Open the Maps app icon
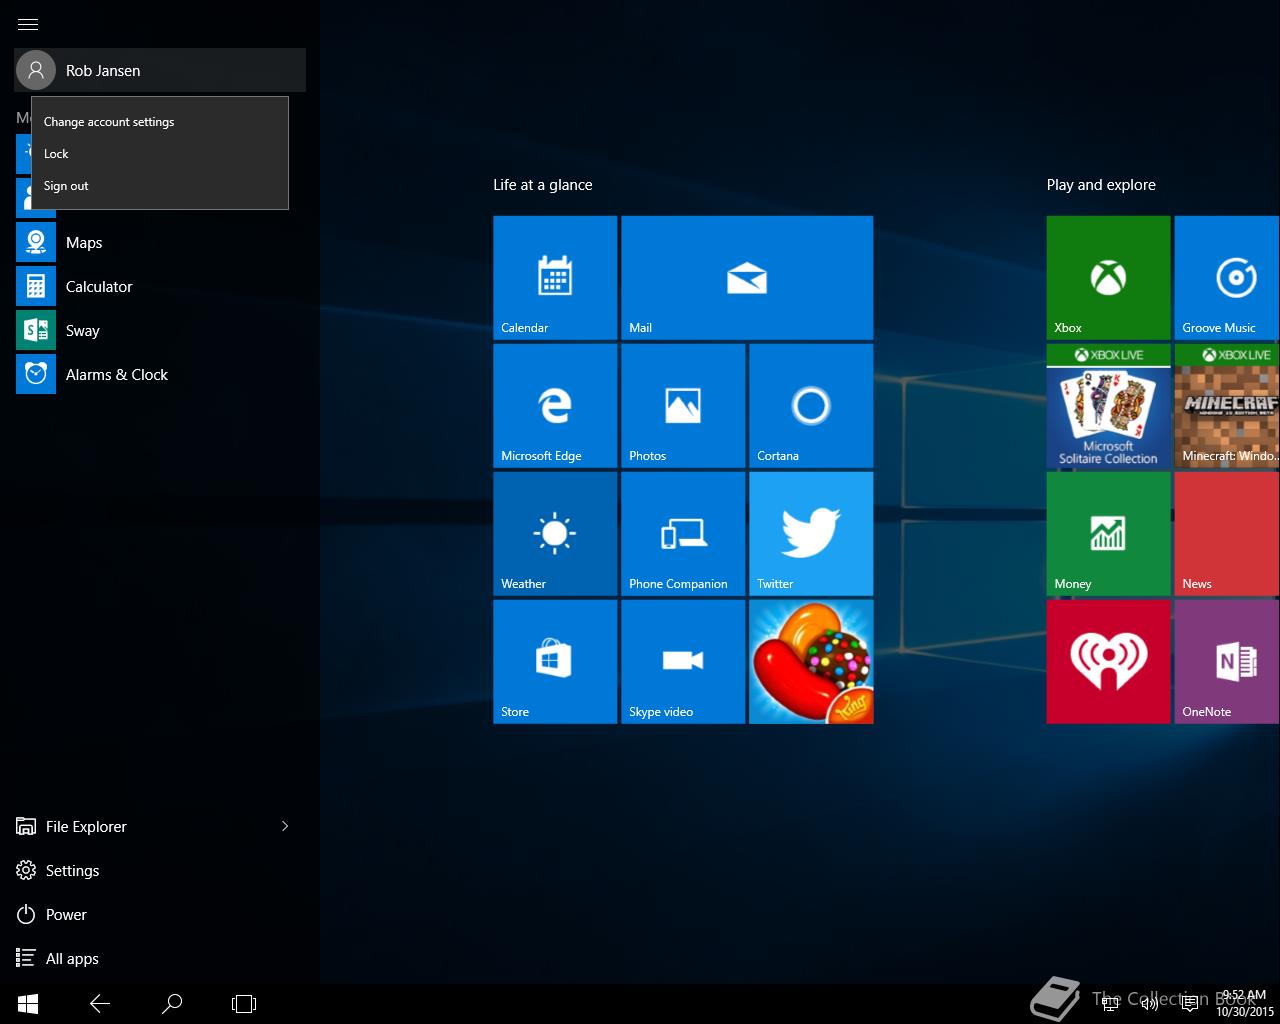Viewport: 1280px width, 1024px height. click(x=36, y=243)
